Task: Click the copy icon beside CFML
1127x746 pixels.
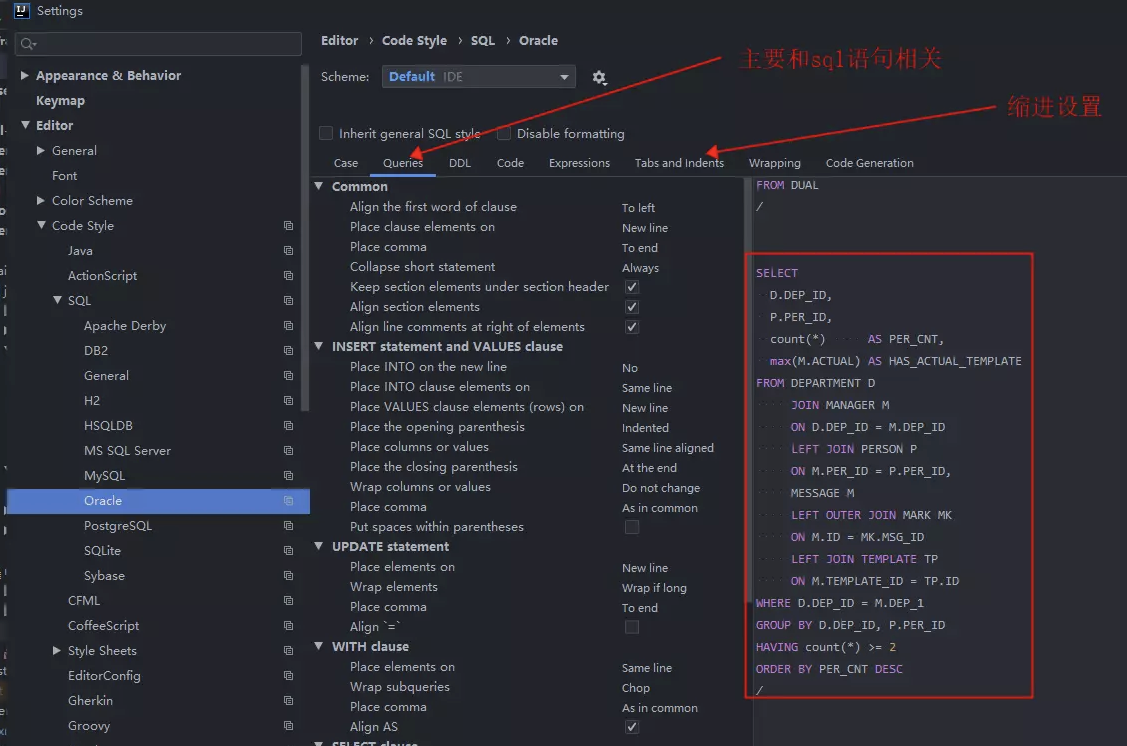Action: click(288, 601)
